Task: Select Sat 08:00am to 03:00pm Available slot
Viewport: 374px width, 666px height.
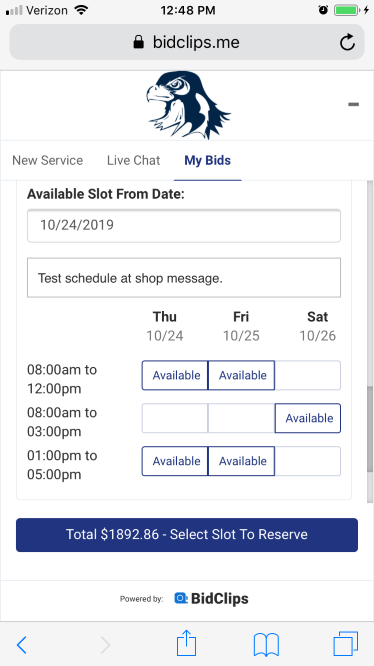Action: click(x=308, y=418)
